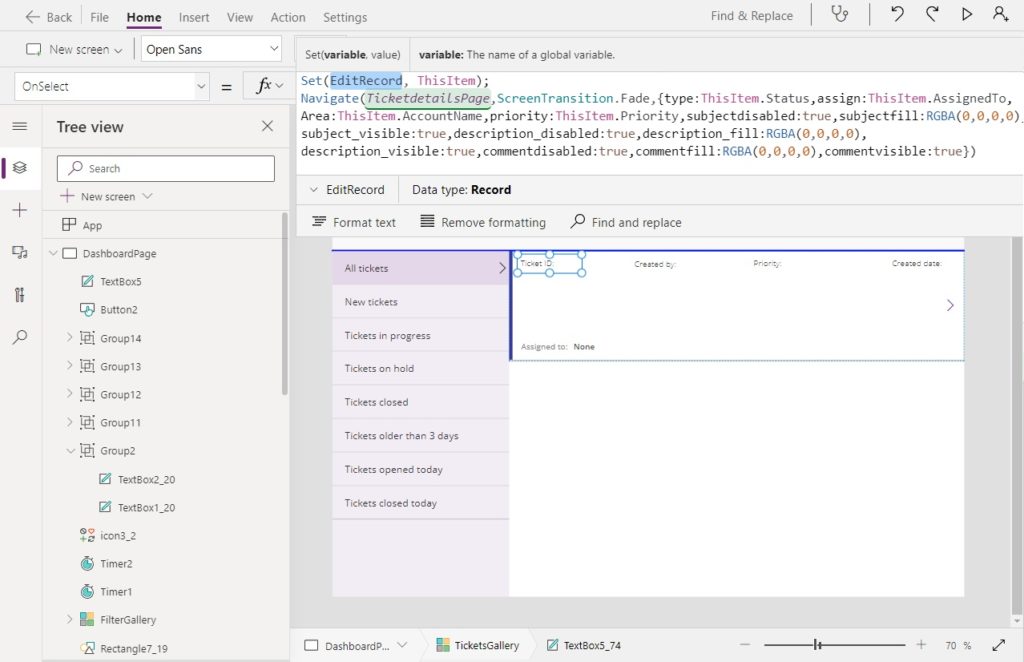Open the Insert pane from the left rail

click(20, 210)
